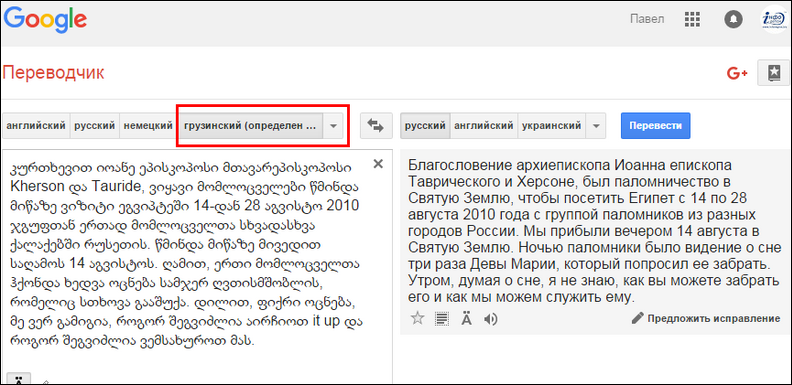The height and width of the screenshot is (385, 792).
Task: Select English as target language
Action: (x=483, y=125)
